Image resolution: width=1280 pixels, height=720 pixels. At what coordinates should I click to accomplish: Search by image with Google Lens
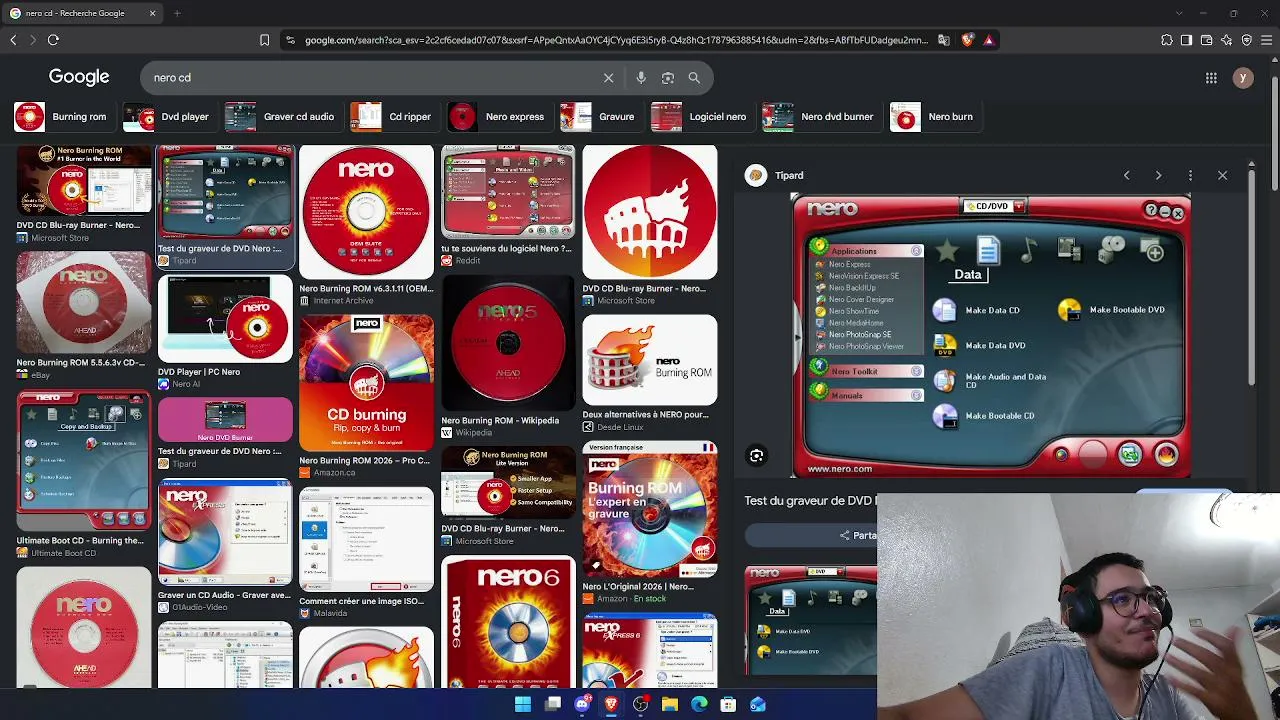click(668, 78)
